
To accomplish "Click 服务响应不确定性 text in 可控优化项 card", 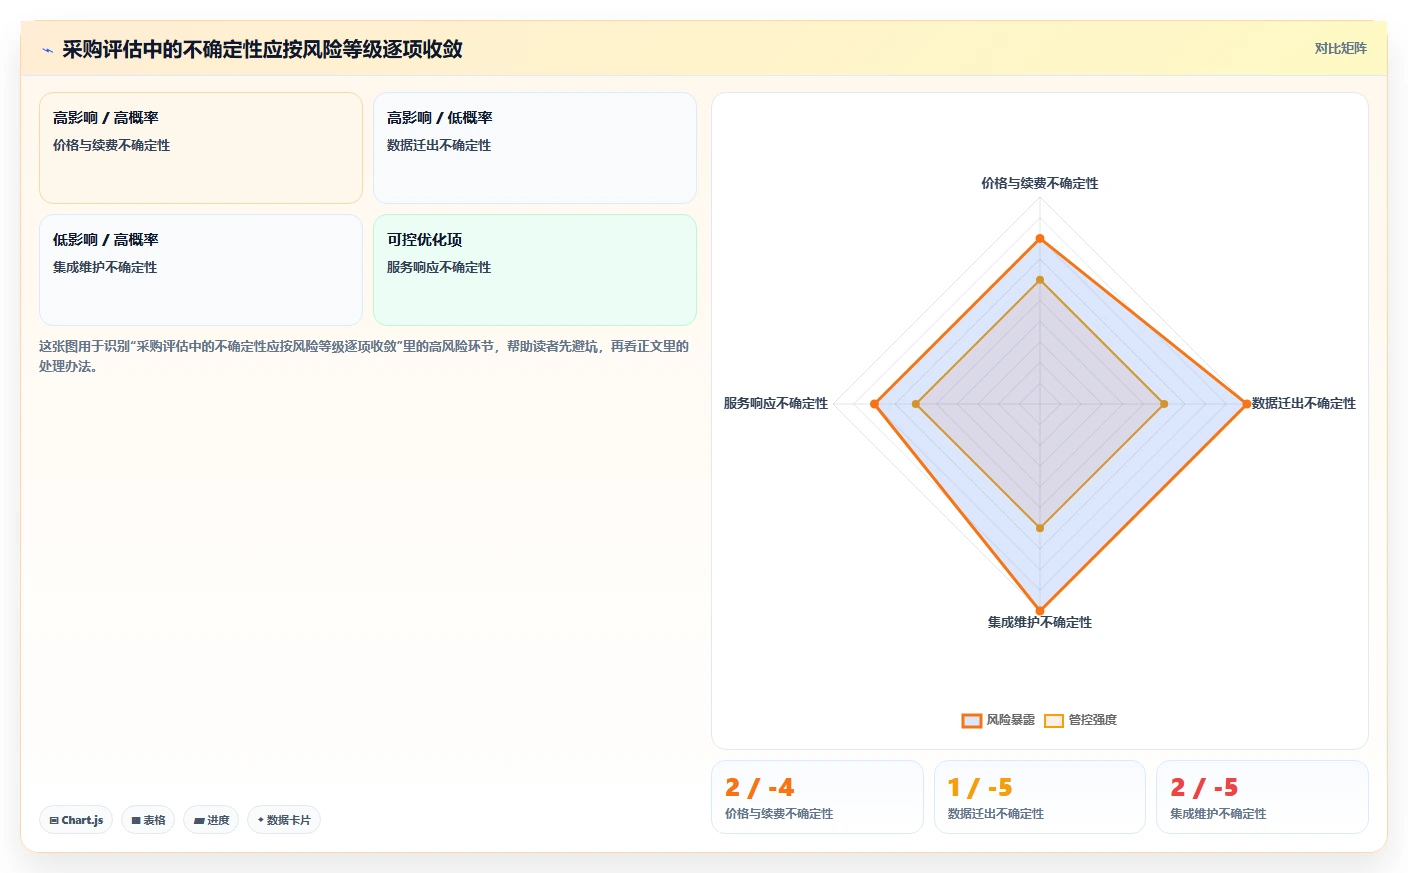I will 439,267.
